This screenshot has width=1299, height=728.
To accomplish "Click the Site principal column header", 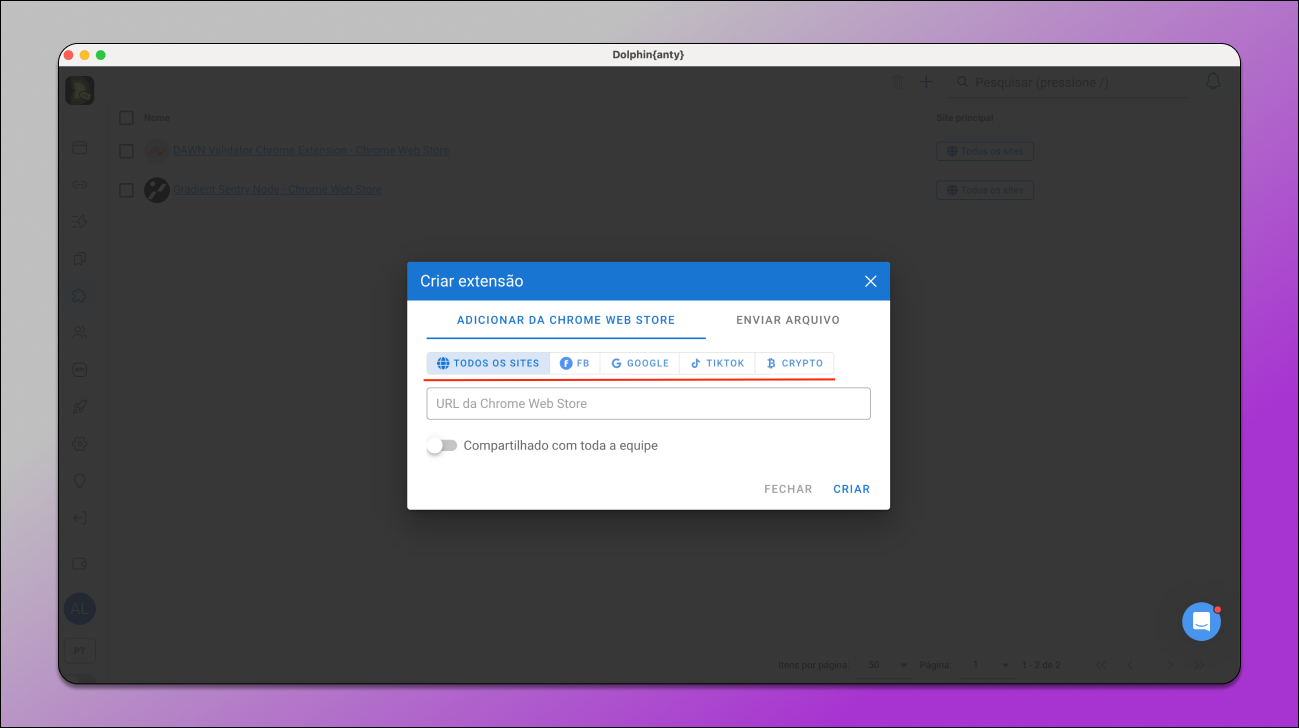I will (x=965, y=118).
